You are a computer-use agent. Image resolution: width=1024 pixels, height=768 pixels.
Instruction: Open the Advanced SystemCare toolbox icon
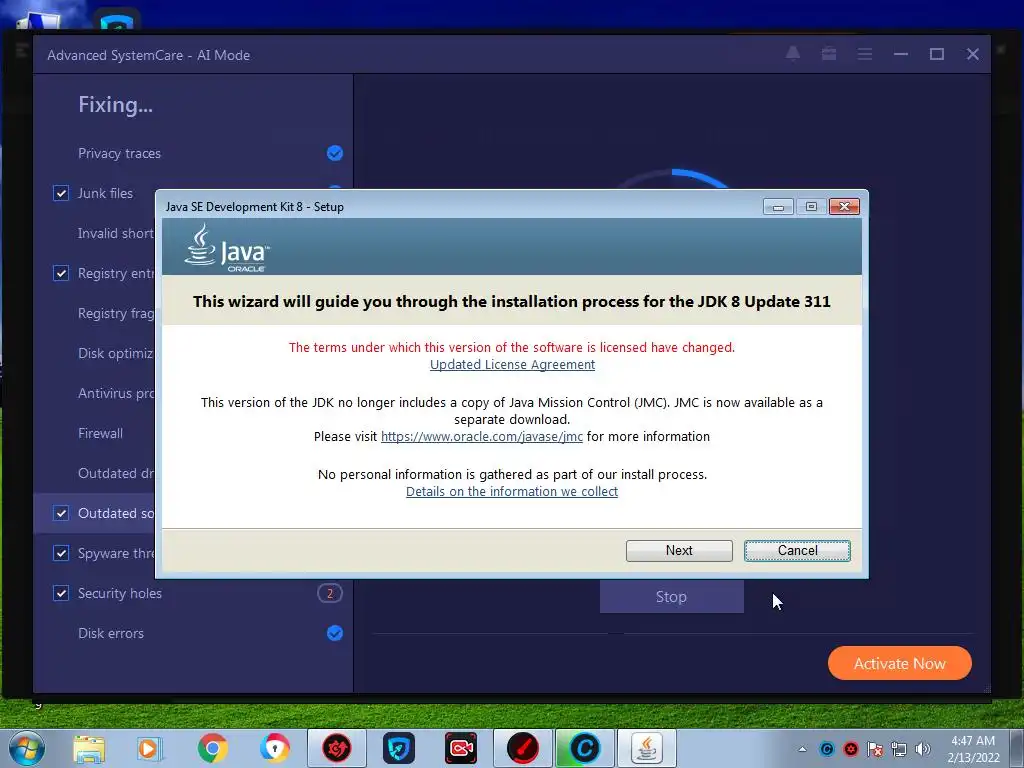click(829, 54)
